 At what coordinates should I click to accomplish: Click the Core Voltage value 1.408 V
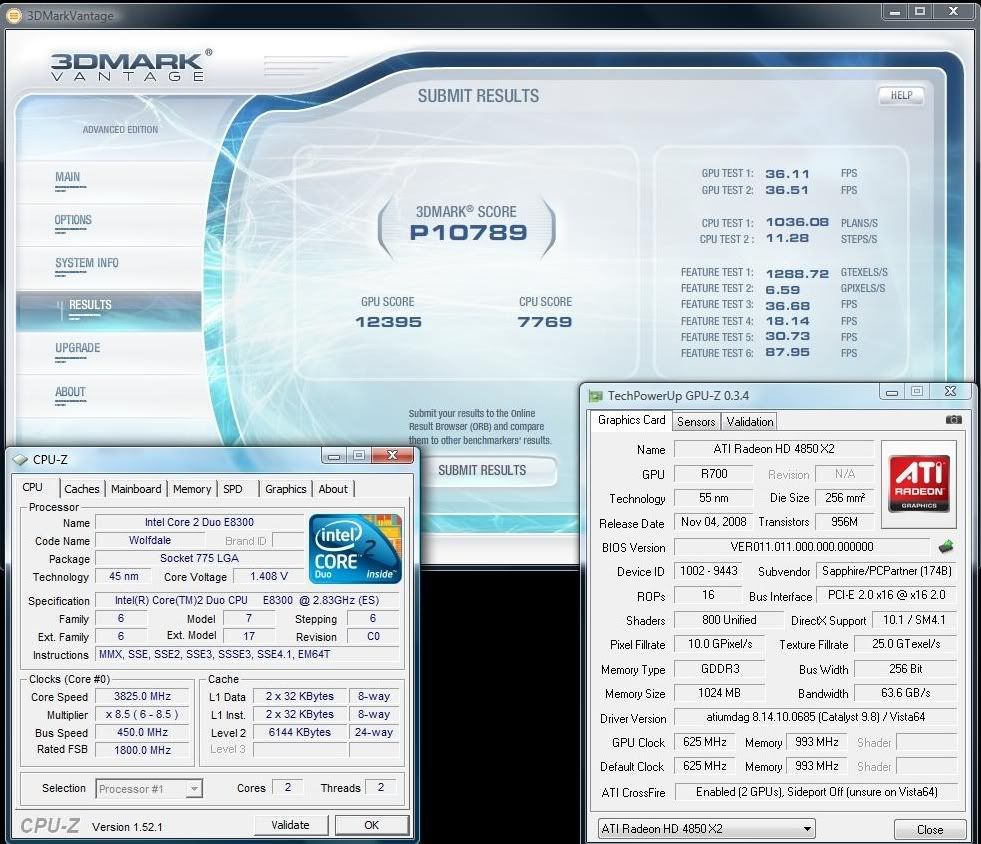(x=269, y=576)
